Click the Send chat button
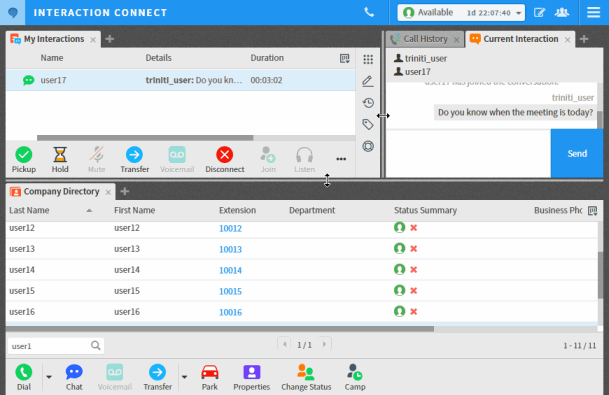The image size is (609, 395). (x=577, y=153)
